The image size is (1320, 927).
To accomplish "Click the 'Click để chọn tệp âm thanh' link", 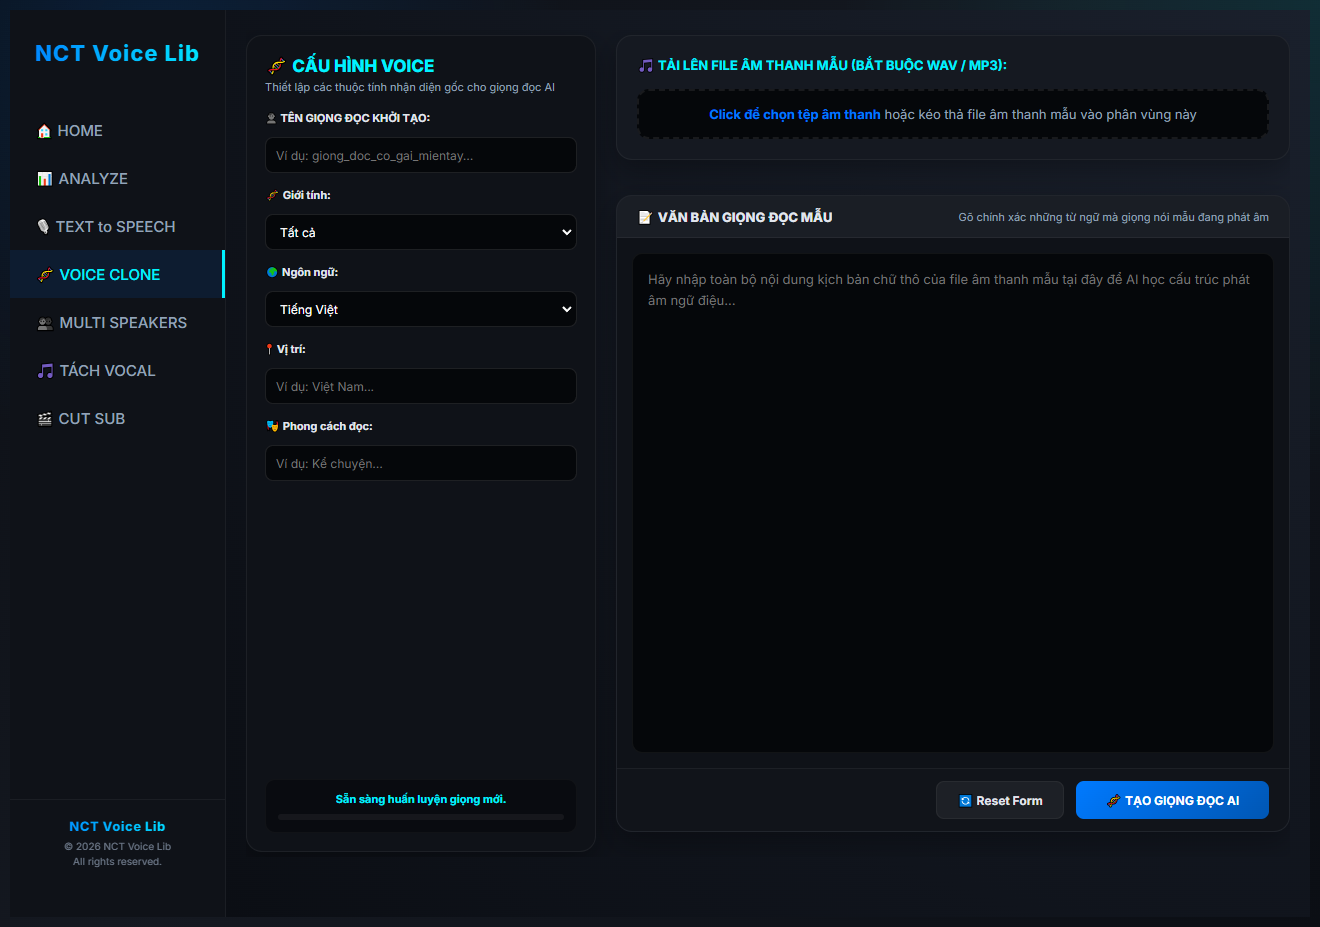I will point(795,115).
